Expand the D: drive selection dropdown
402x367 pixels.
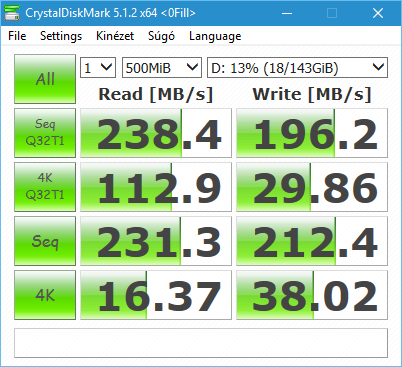pyautogui.click(x=297, y=68)
